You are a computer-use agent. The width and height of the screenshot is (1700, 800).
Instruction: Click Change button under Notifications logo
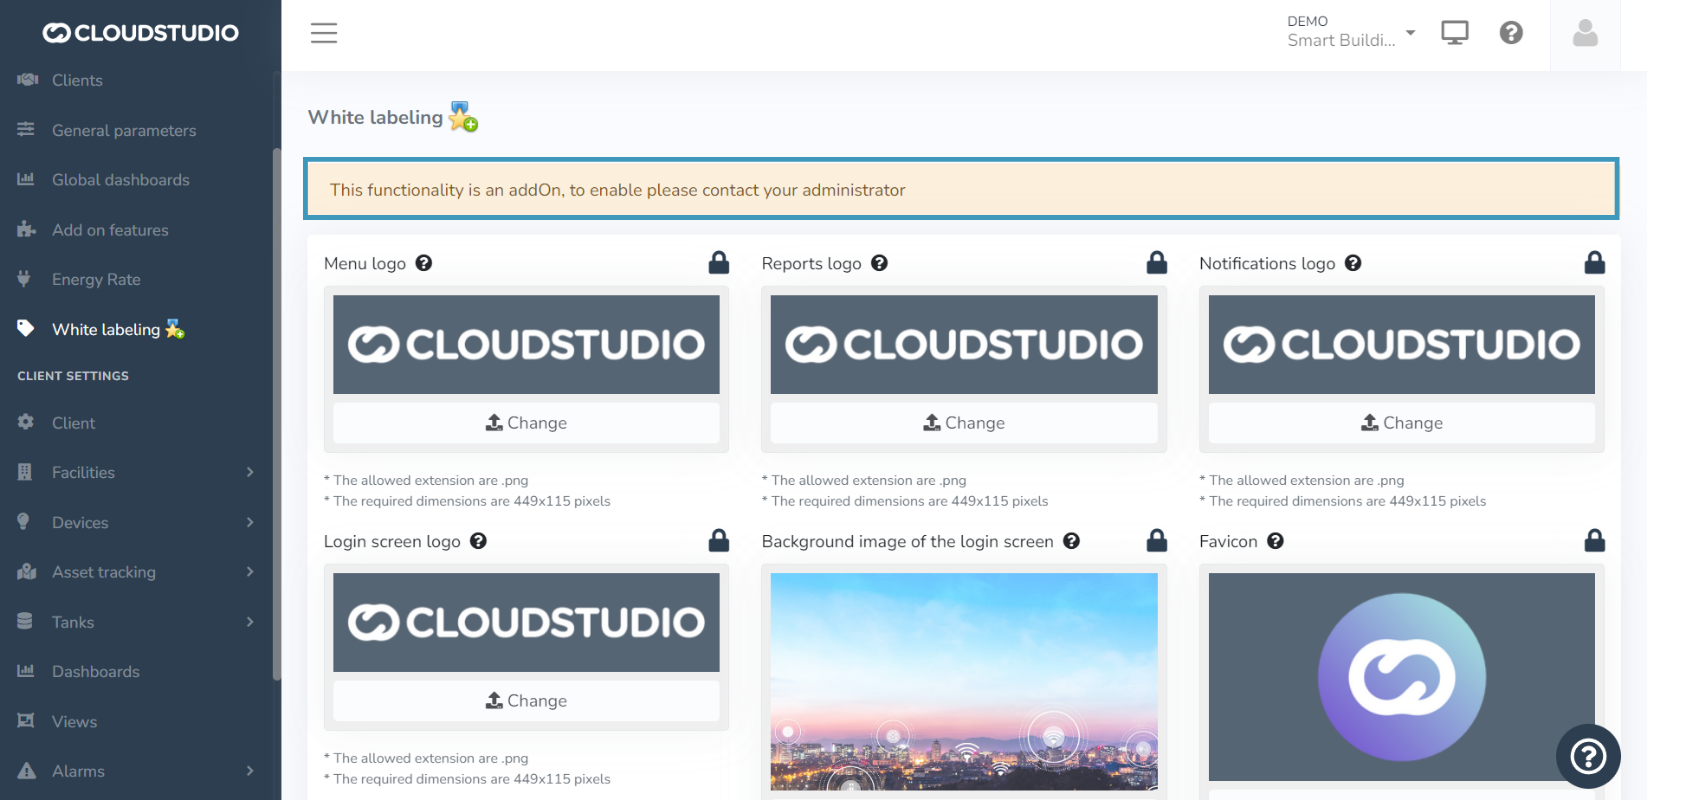tap(1401, 423)
